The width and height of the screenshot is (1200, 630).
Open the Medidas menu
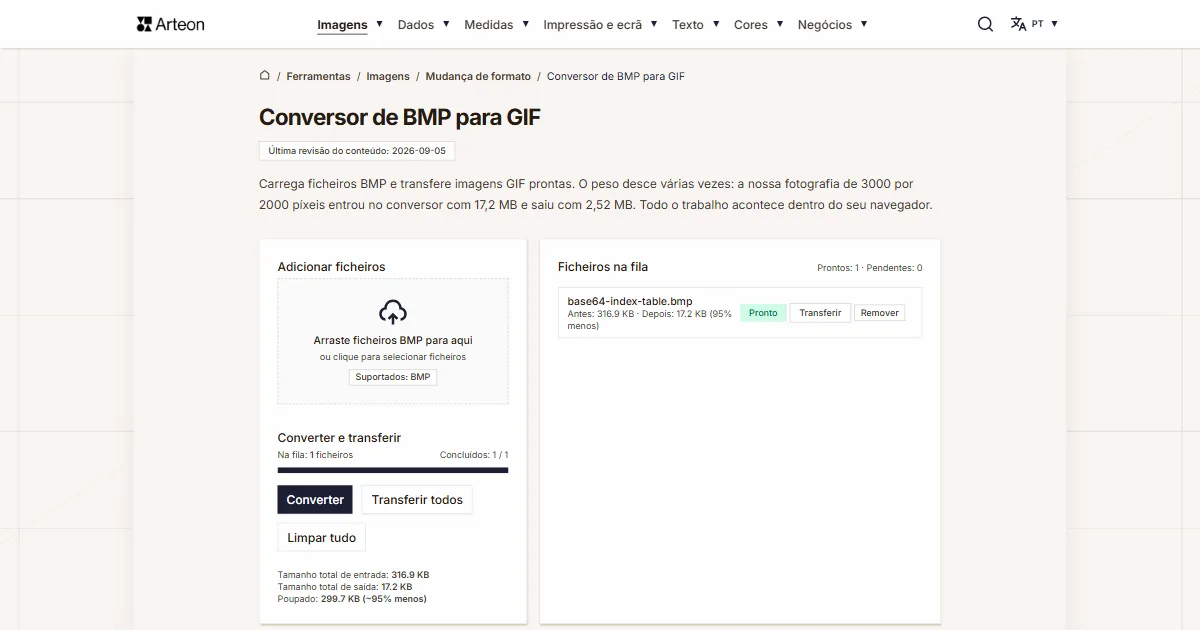[x=489, y=25]
